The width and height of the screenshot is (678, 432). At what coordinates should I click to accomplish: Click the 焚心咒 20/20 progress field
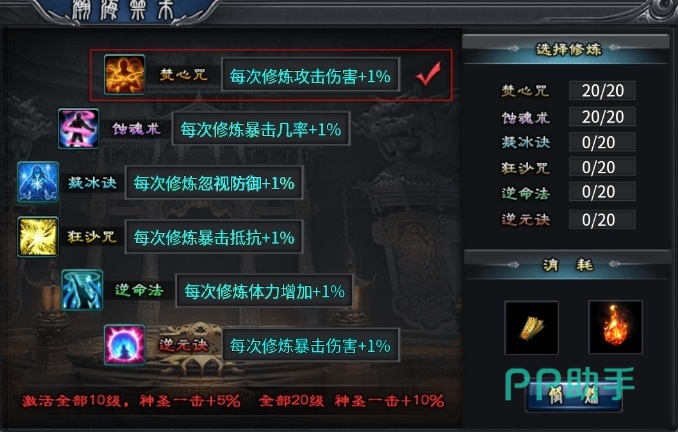pos(602,90)
